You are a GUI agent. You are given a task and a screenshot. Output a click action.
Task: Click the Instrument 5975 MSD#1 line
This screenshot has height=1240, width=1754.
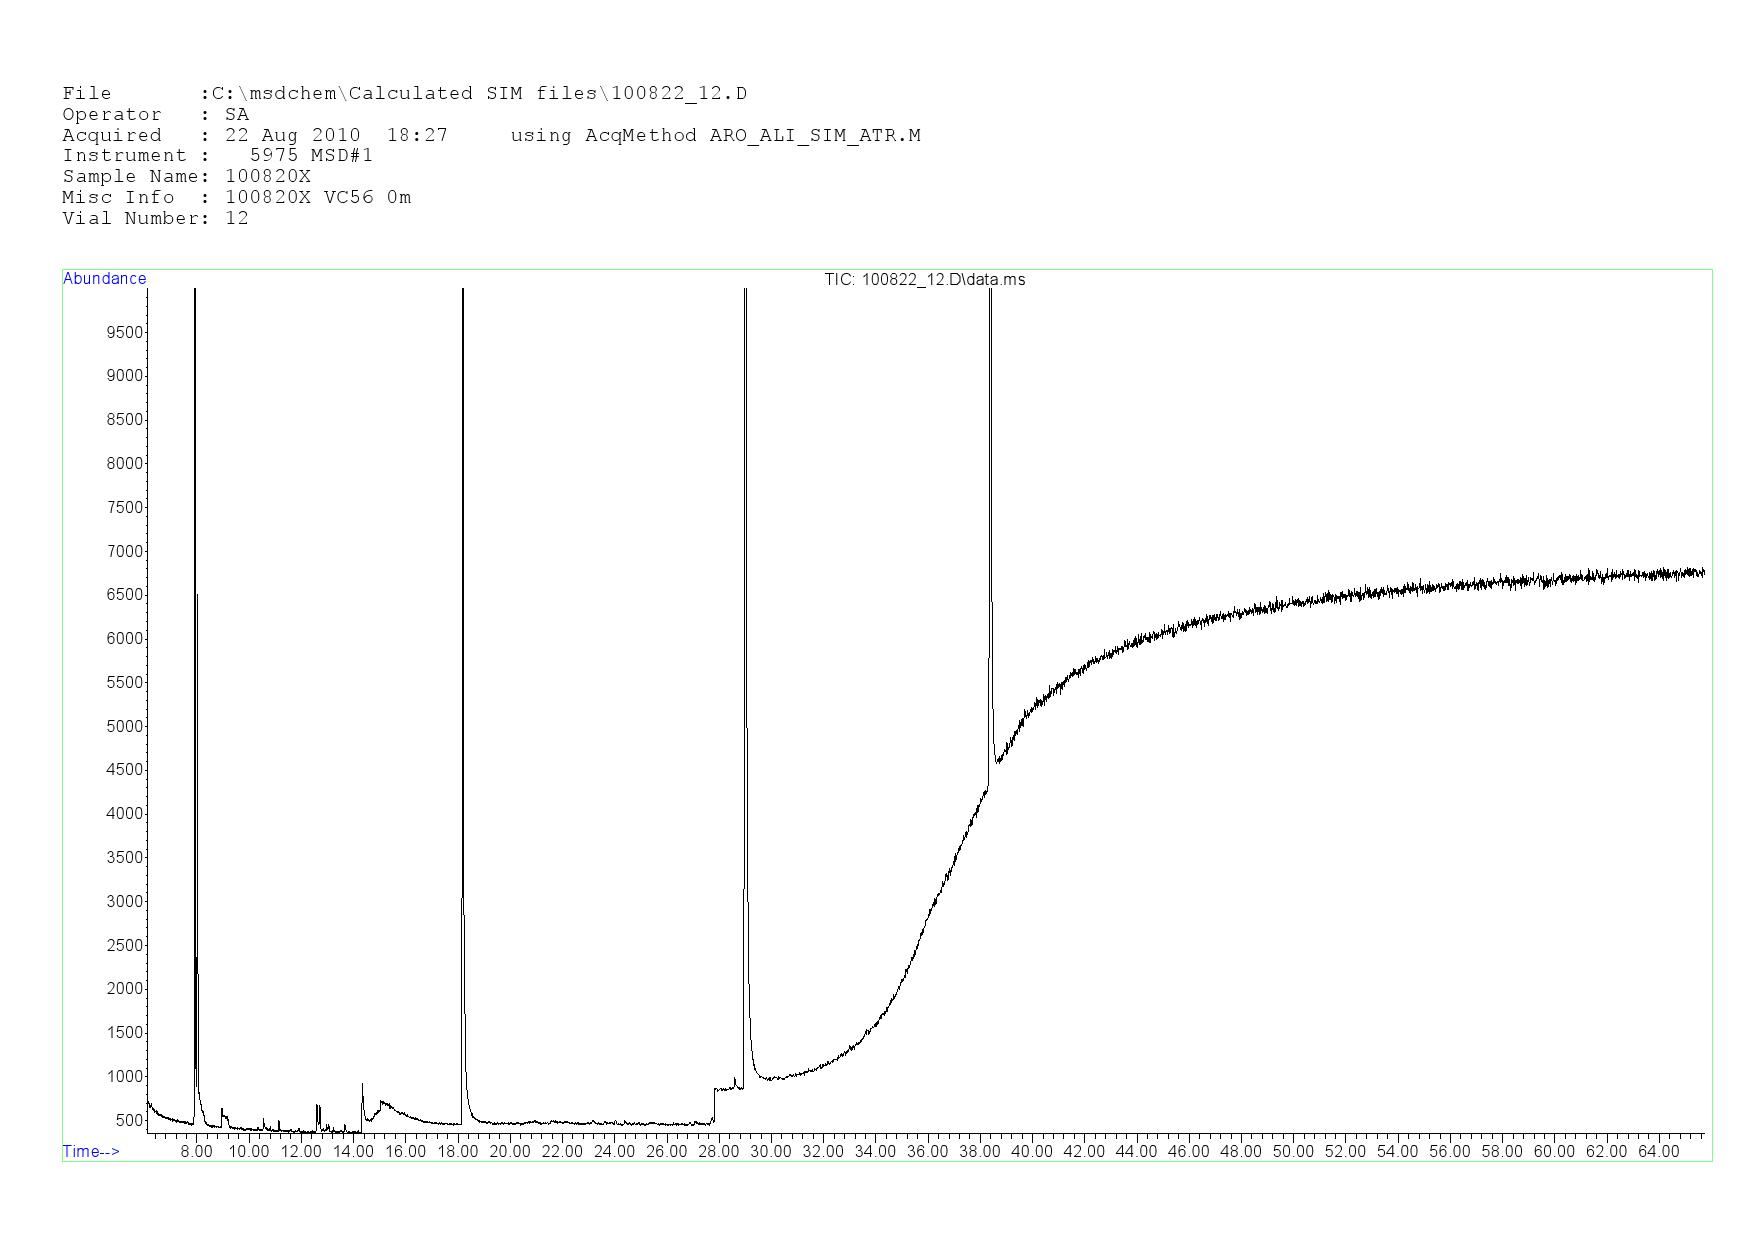[x=217, y=156]
